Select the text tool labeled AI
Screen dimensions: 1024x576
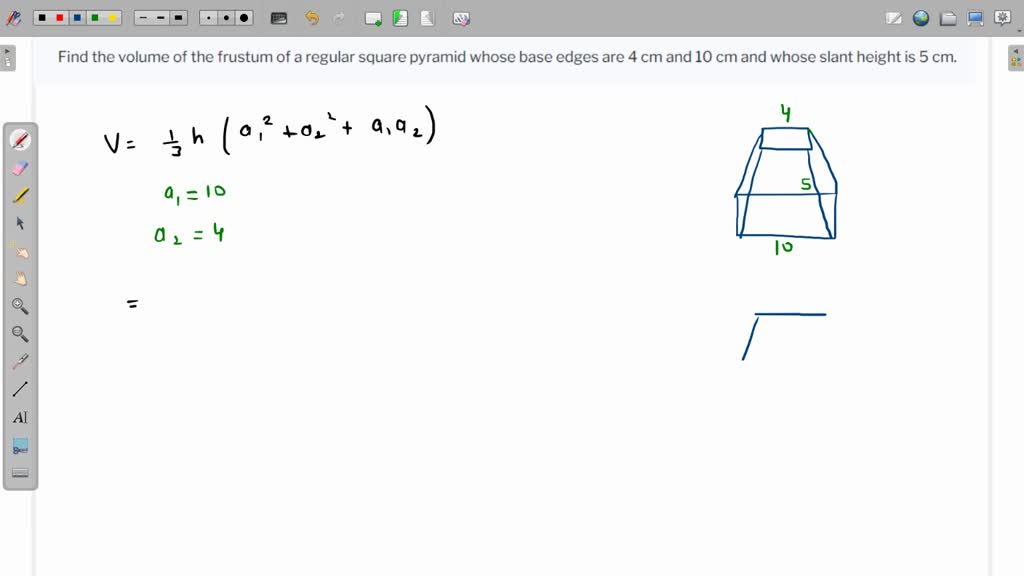coord(19,417)
